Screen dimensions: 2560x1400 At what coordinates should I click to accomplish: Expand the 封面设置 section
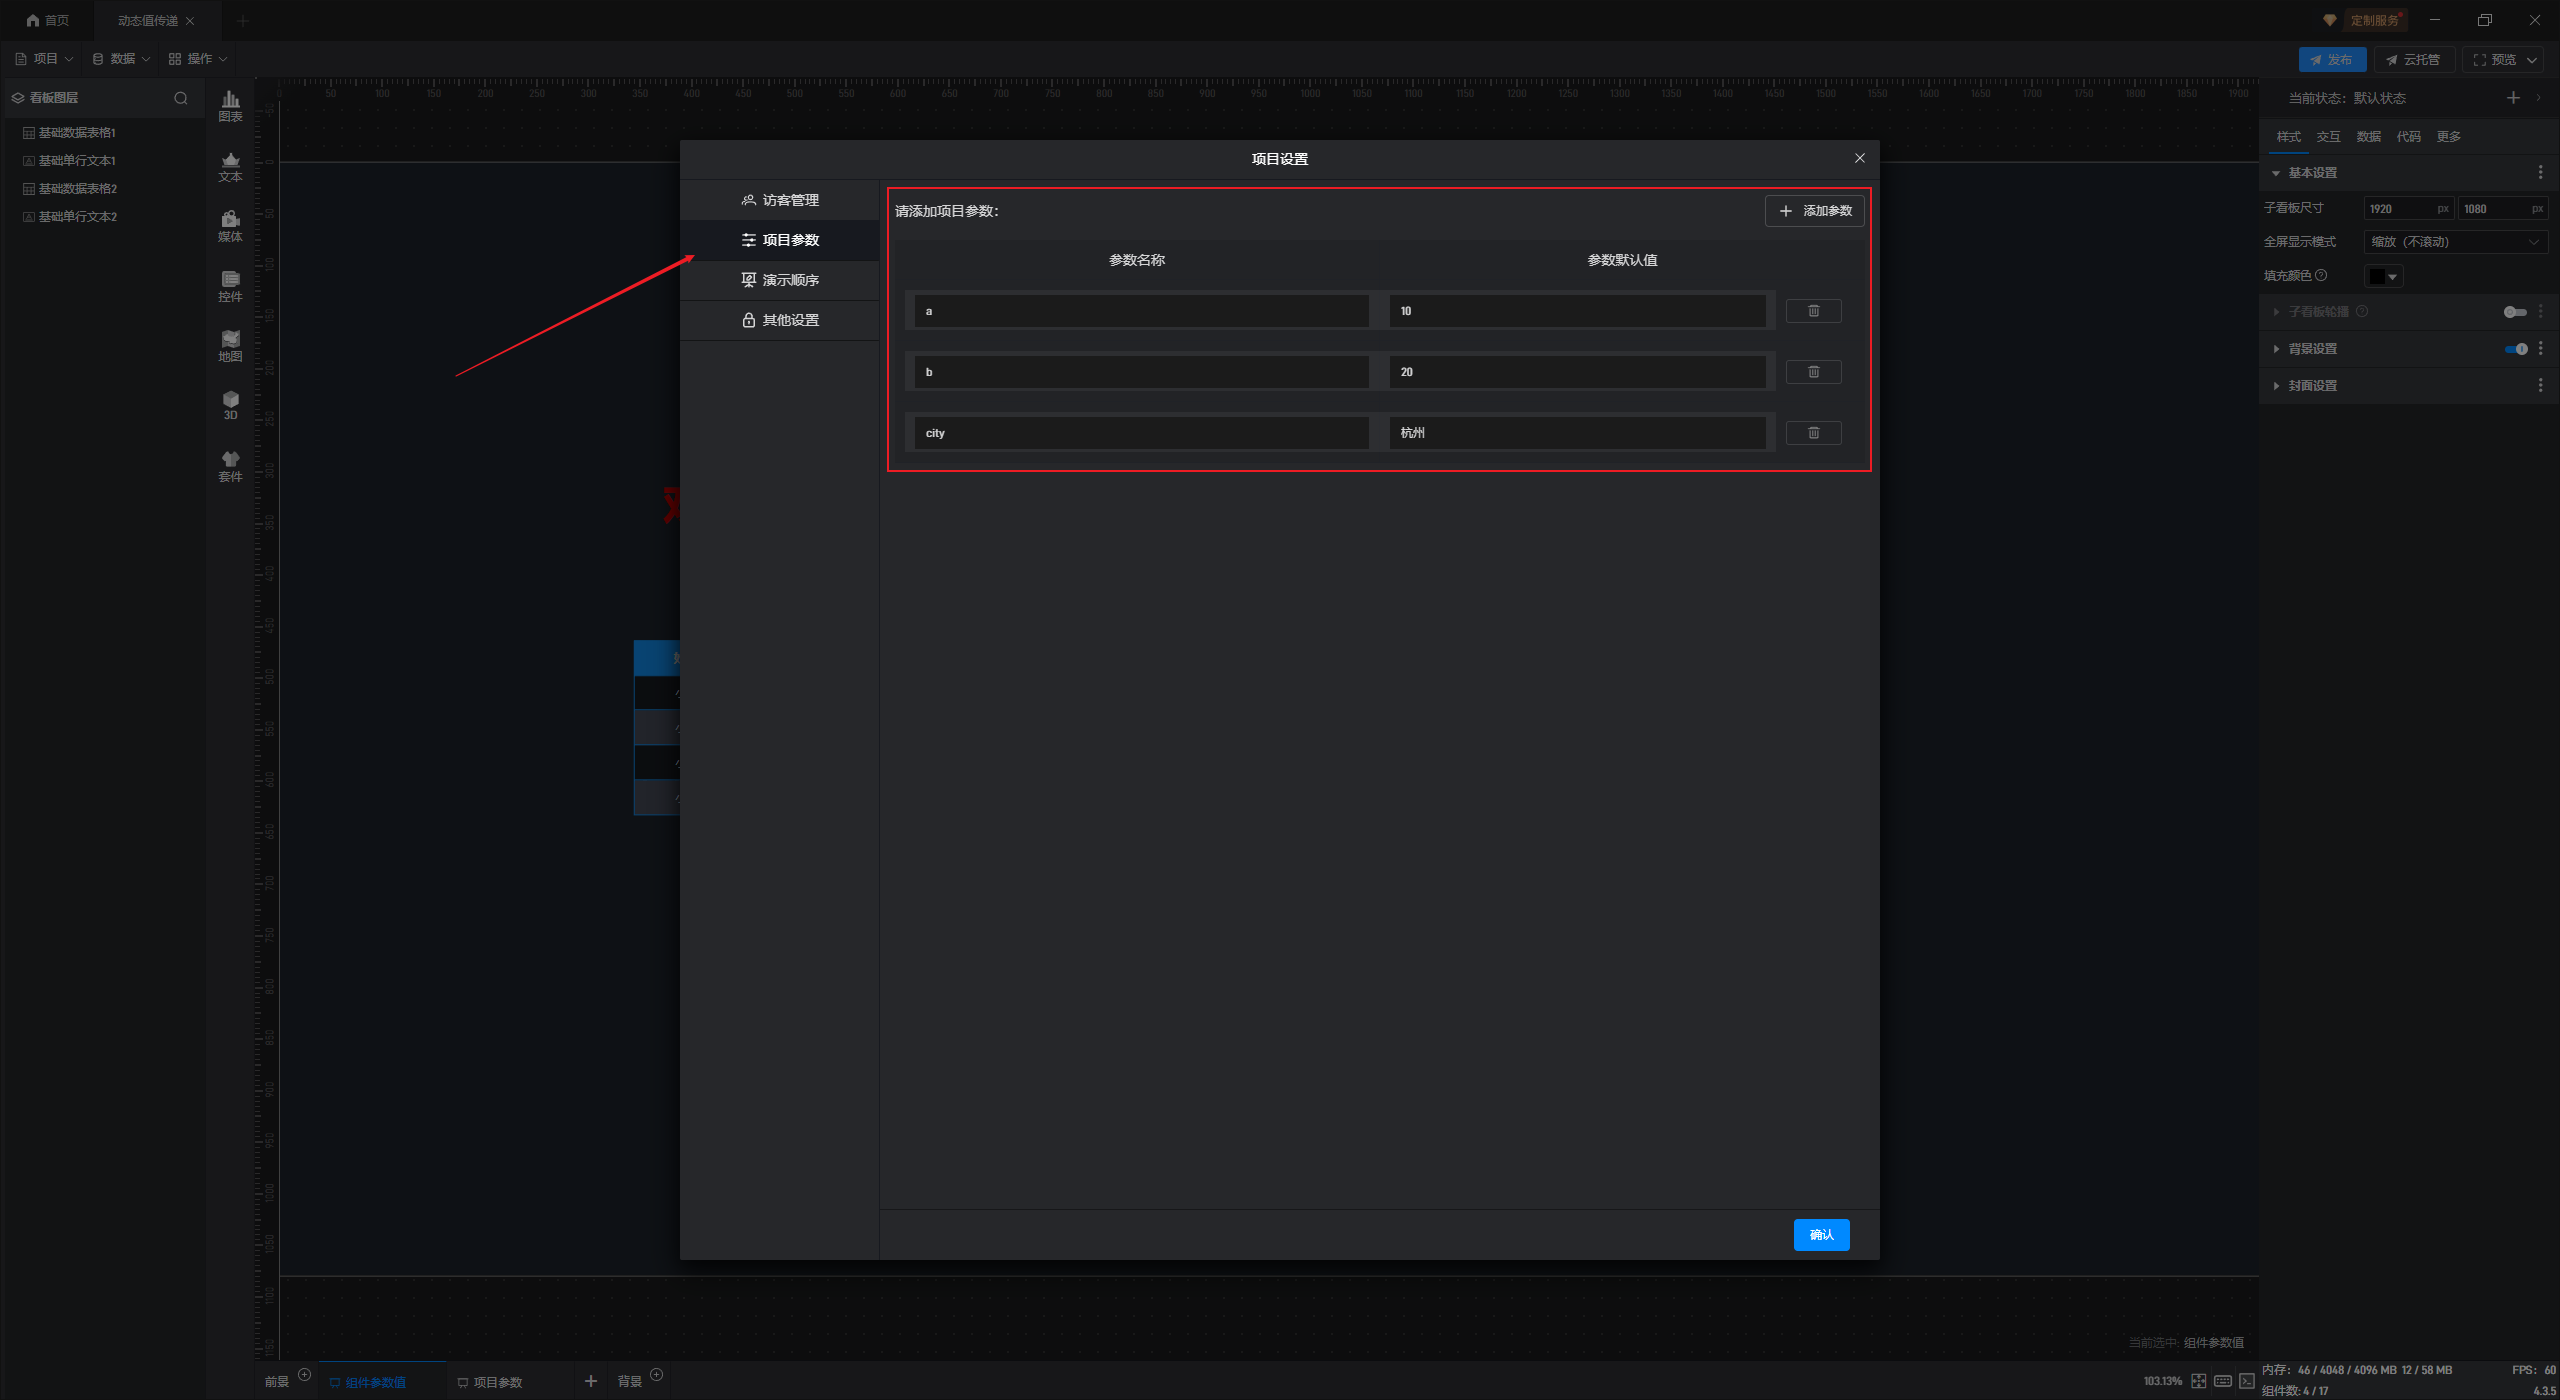pyautogui.click(x=2312, y=386)
